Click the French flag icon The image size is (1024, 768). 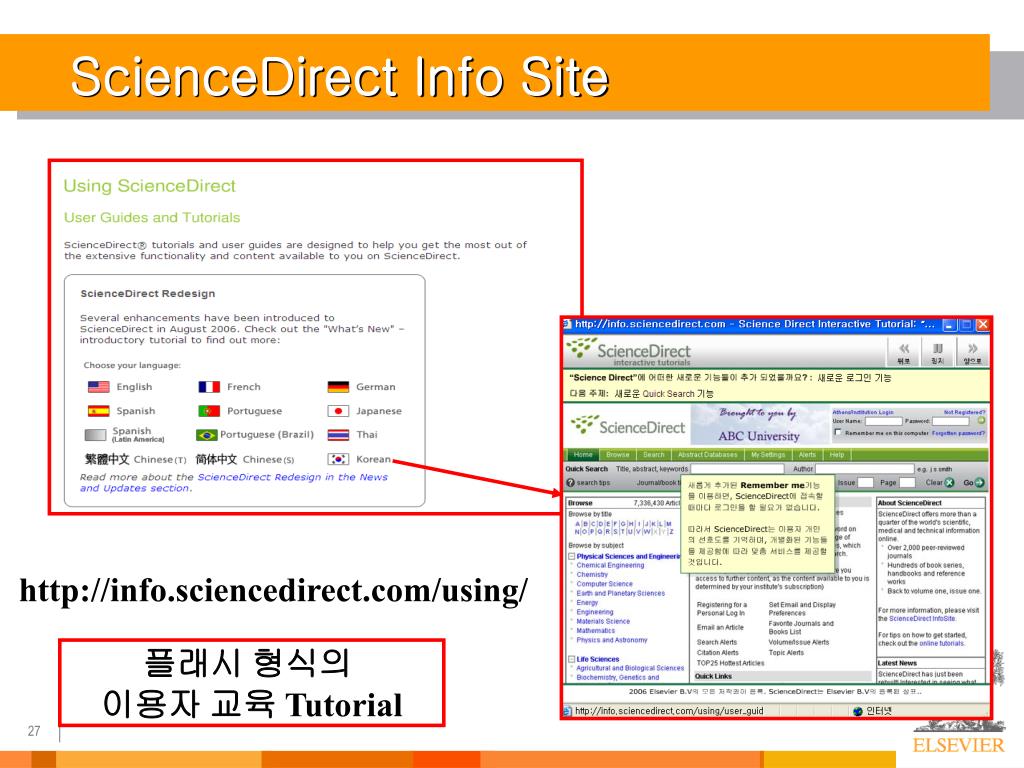209,387
